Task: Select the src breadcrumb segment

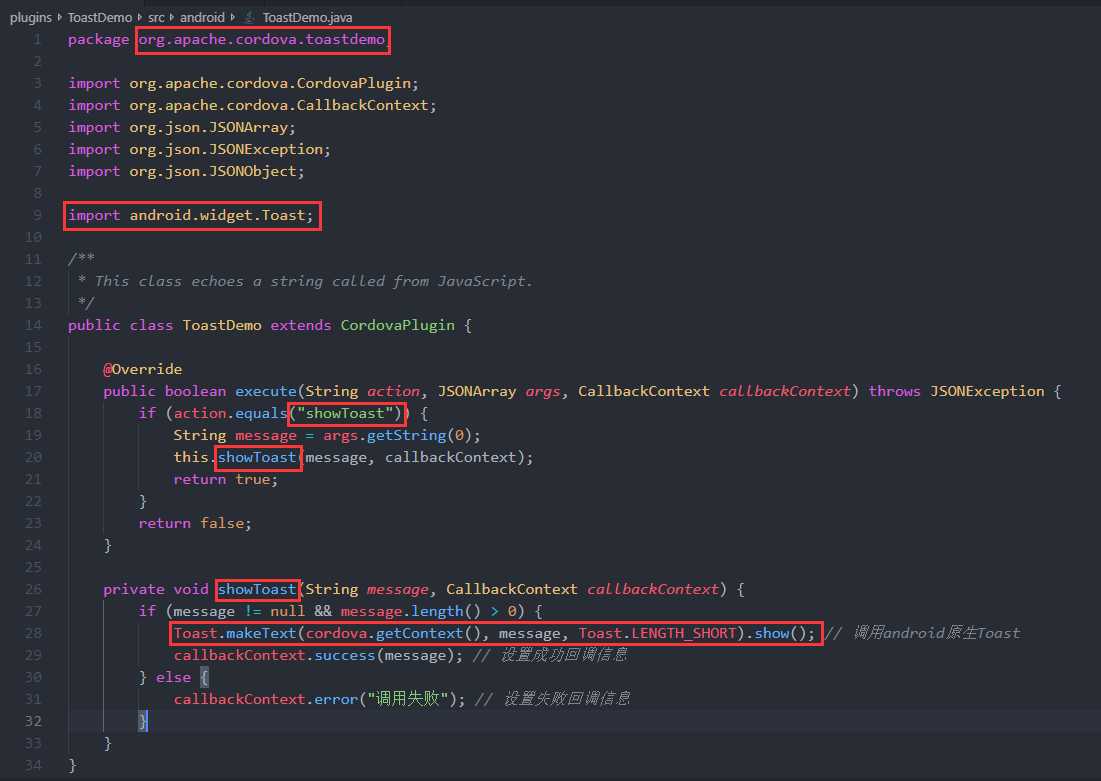Action: tap(157, 18)
